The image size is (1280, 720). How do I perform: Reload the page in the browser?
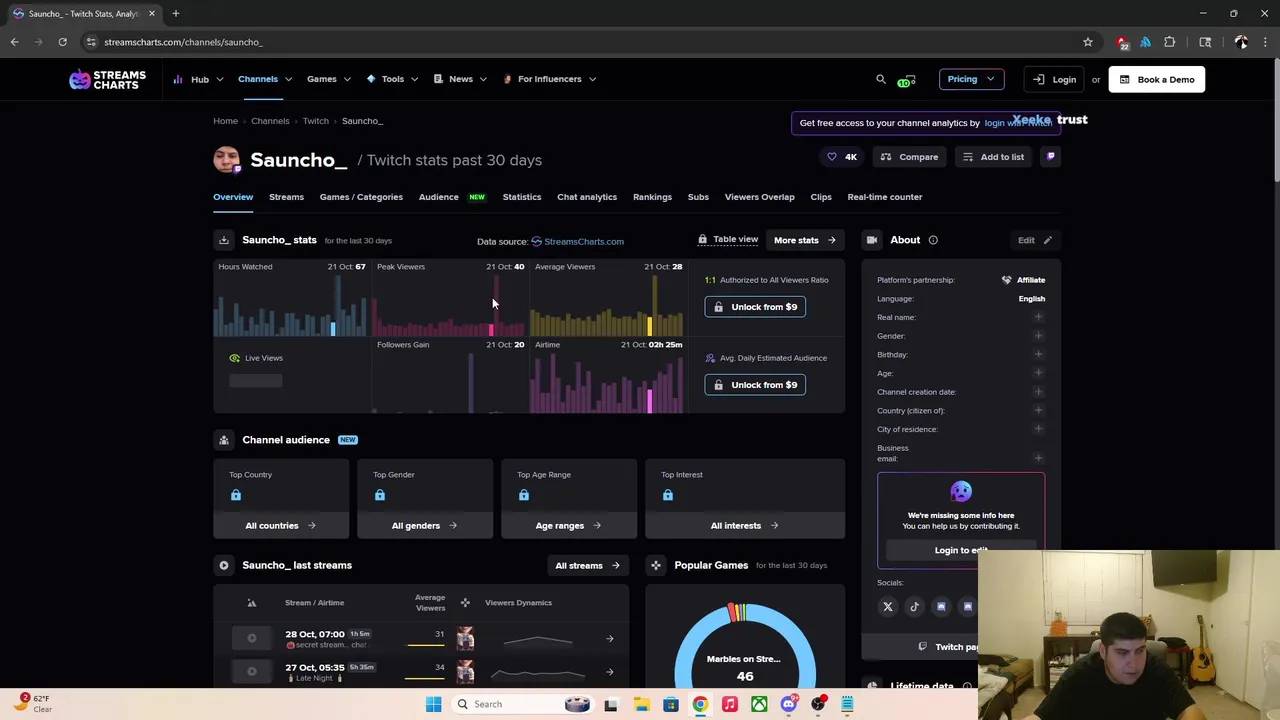(x=62, y=42)
